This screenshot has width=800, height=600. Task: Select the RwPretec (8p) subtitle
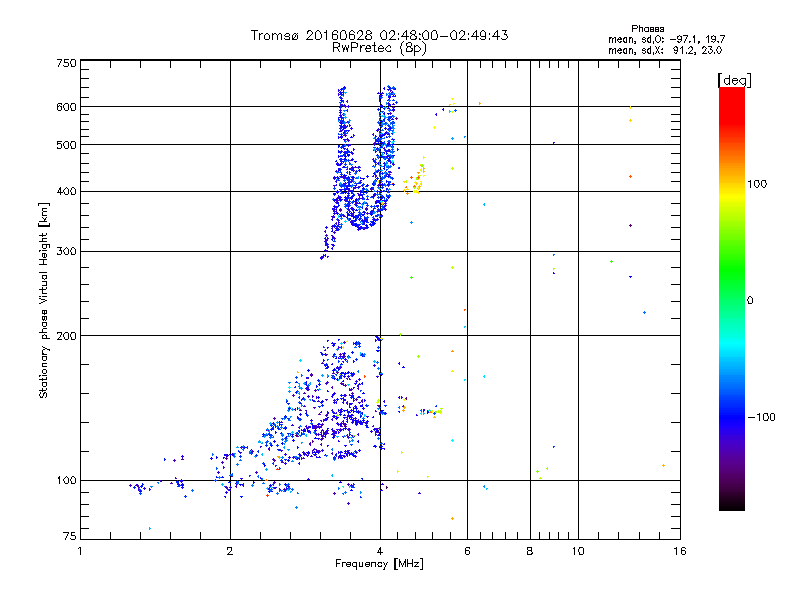tap(379, 48)
